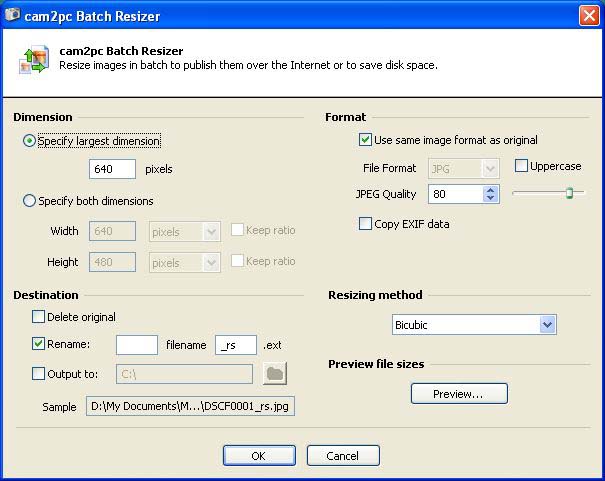
Task: Click the Sample path DSCF0001_rs.jpg field
Action: 190,406
